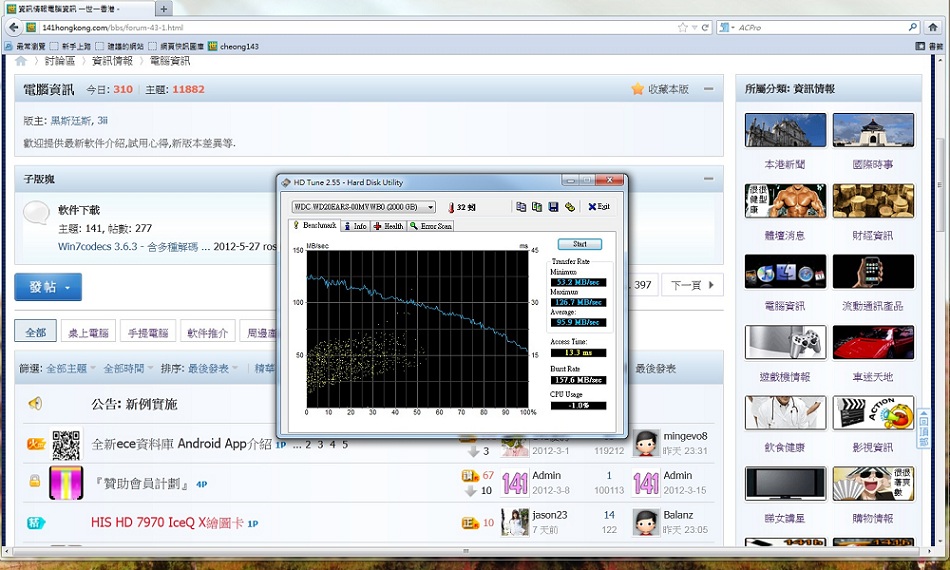The image size is (950, 570).
Task: Click the browser back arrow button
Action: click(13, 27)
